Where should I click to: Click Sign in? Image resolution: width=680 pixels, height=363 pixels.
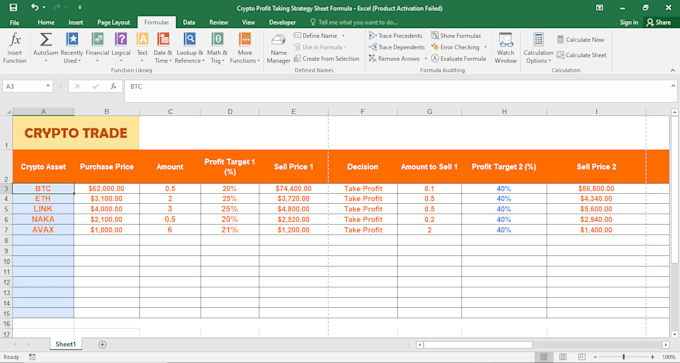pos(629,23)
